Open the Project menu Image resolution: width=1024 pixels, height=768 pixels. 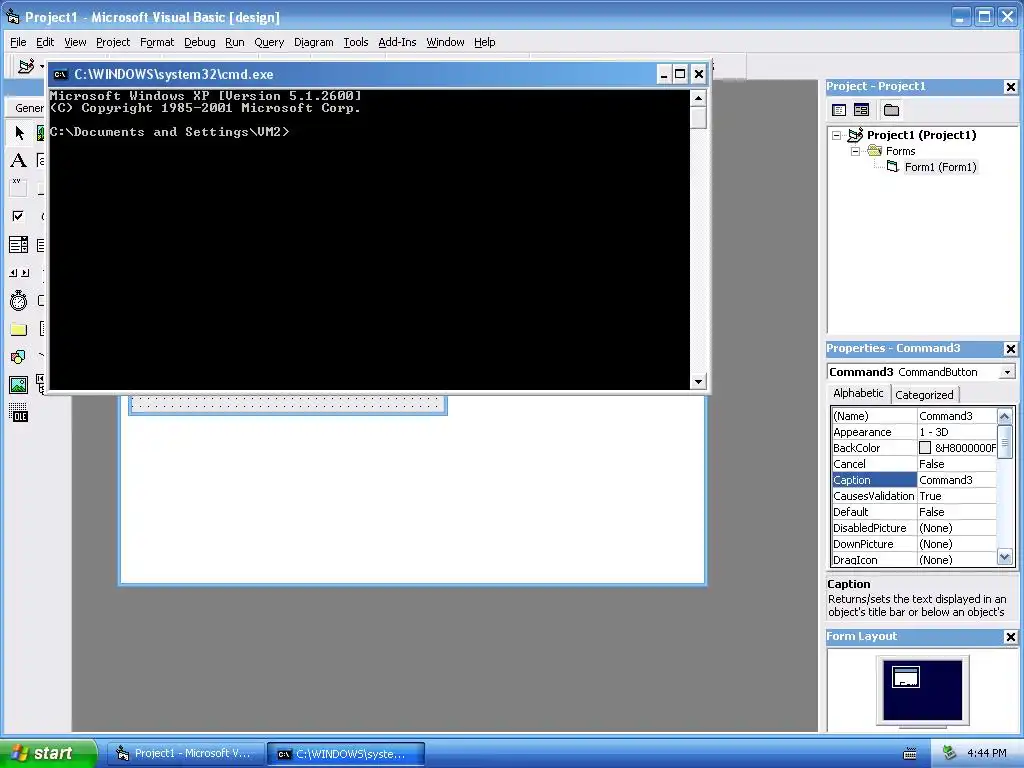tap(113, 42)
